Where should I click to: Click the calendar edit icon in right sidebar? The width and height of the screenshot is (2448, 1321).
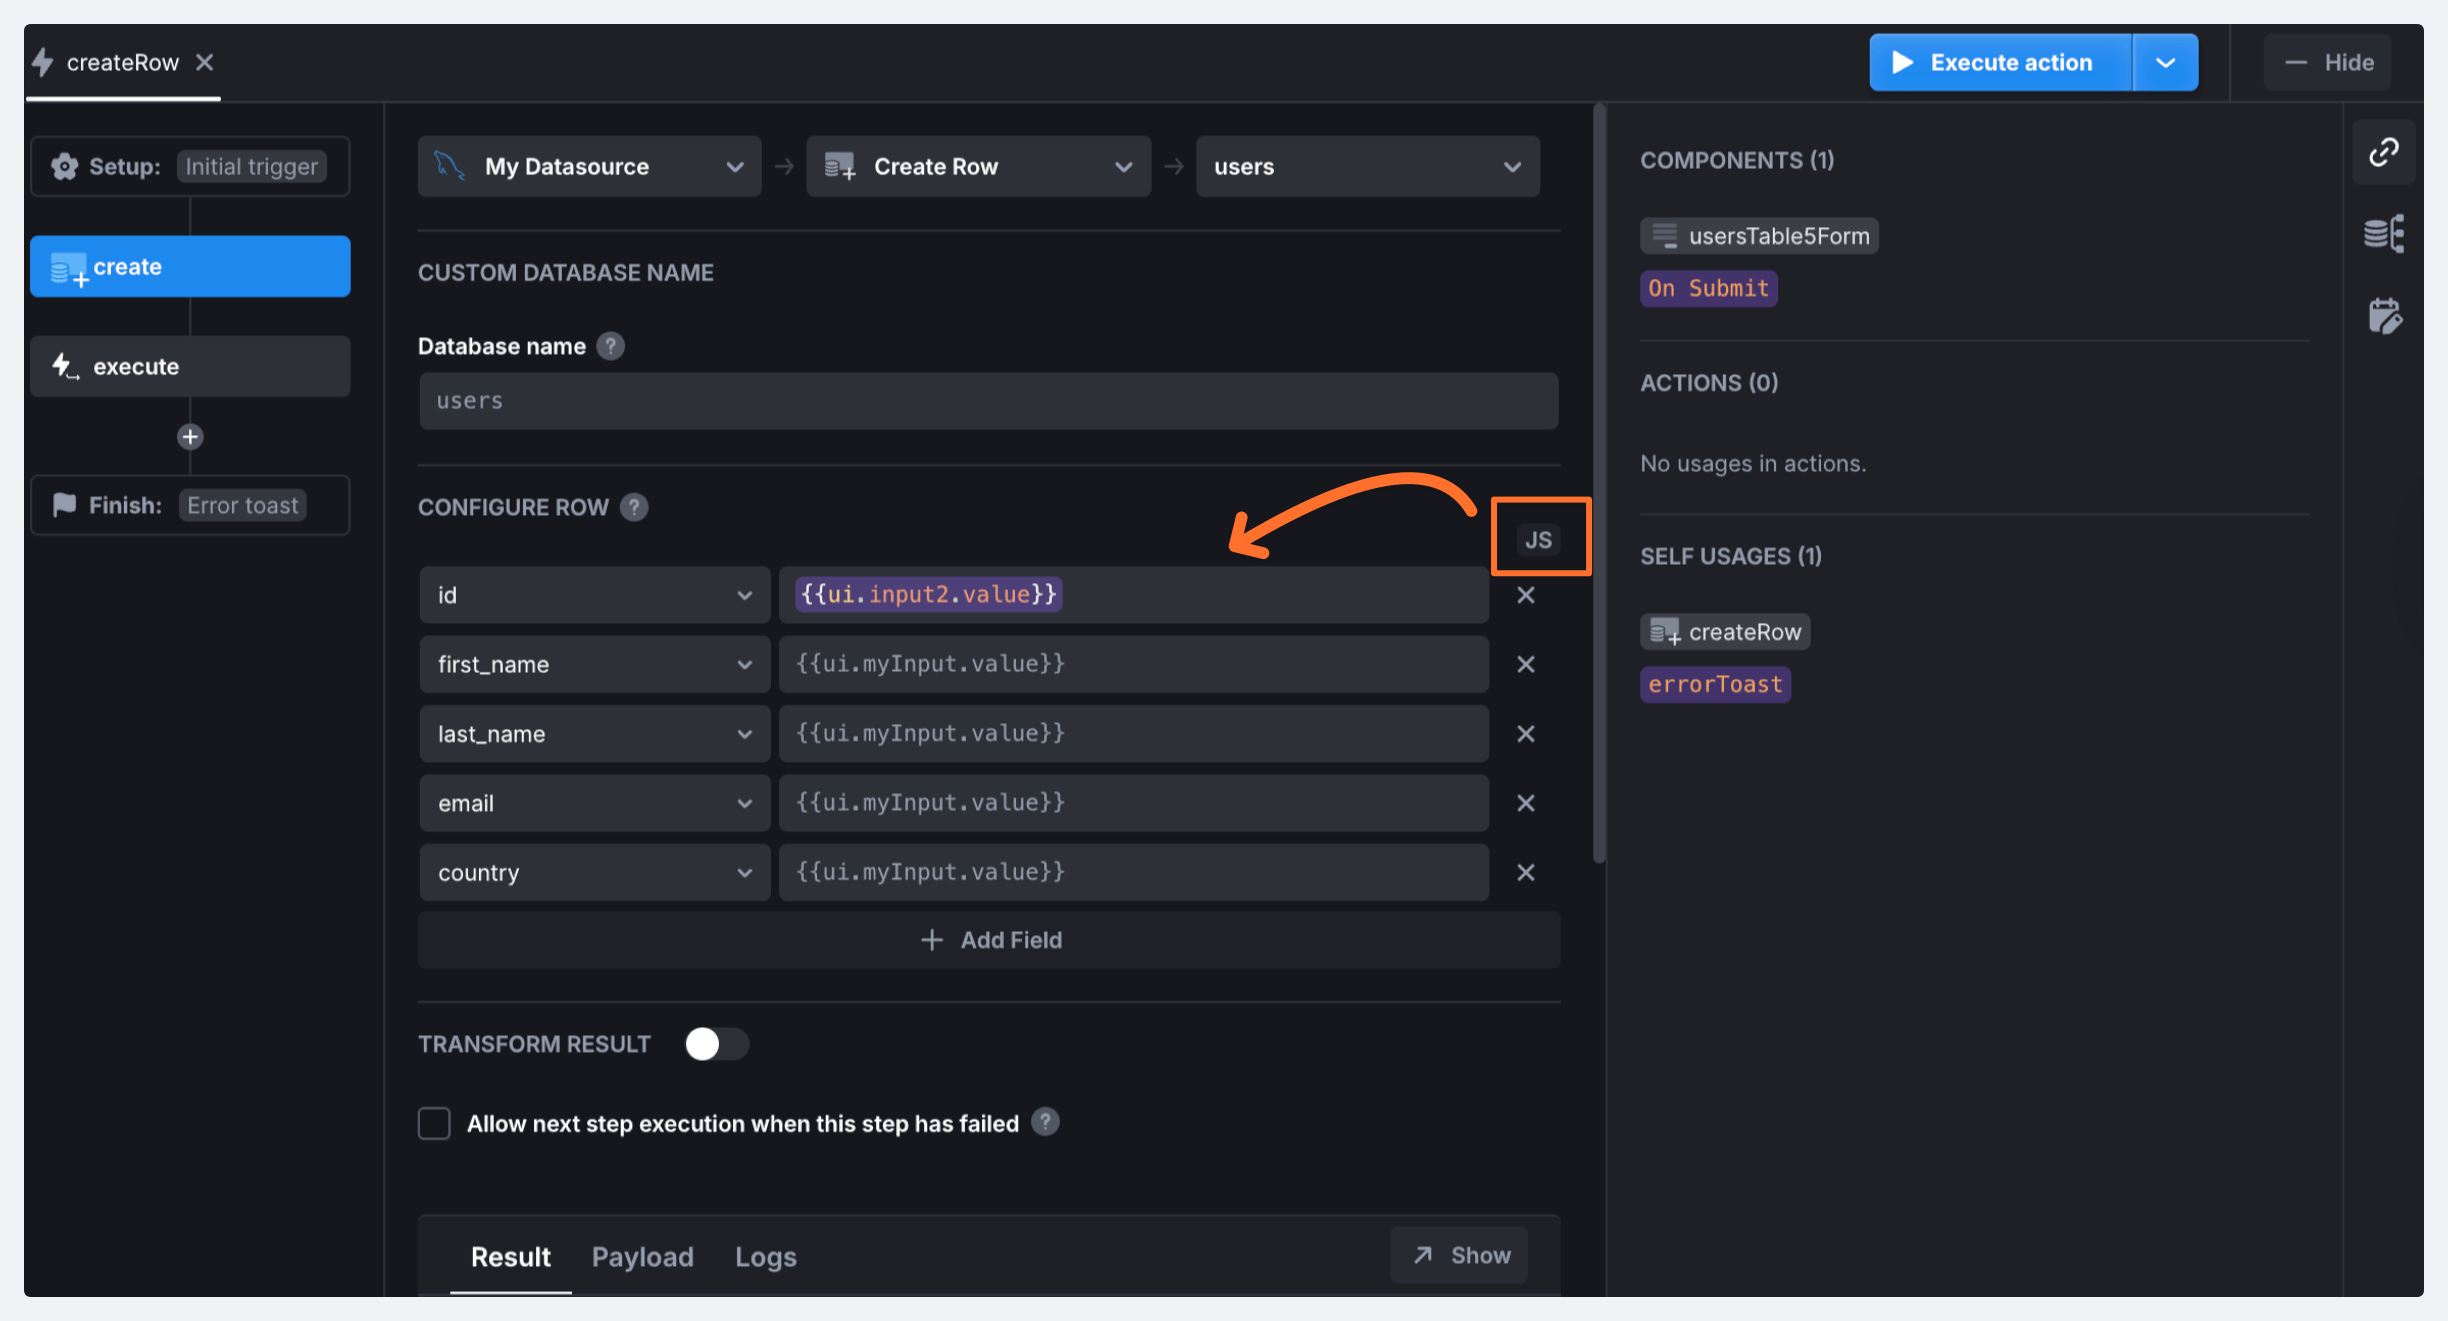tap(2384, 316)
